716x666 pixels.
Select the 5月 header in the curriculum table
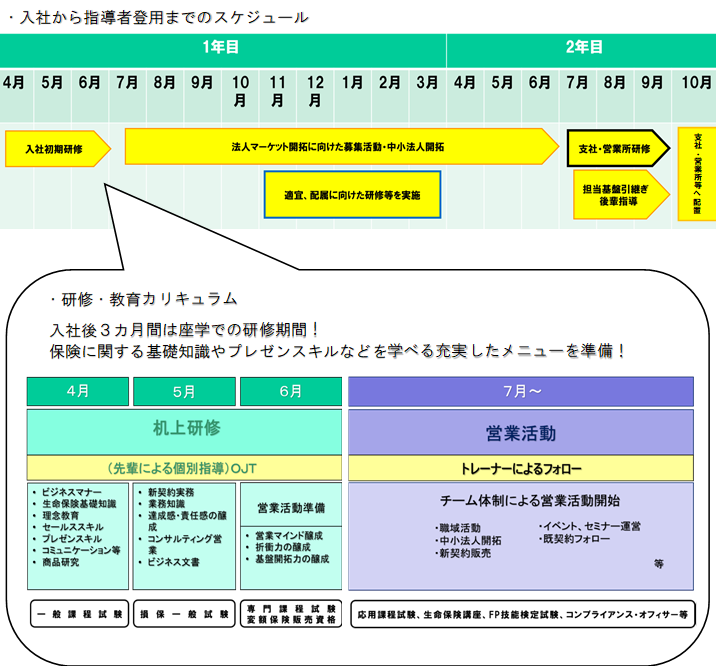183,392
